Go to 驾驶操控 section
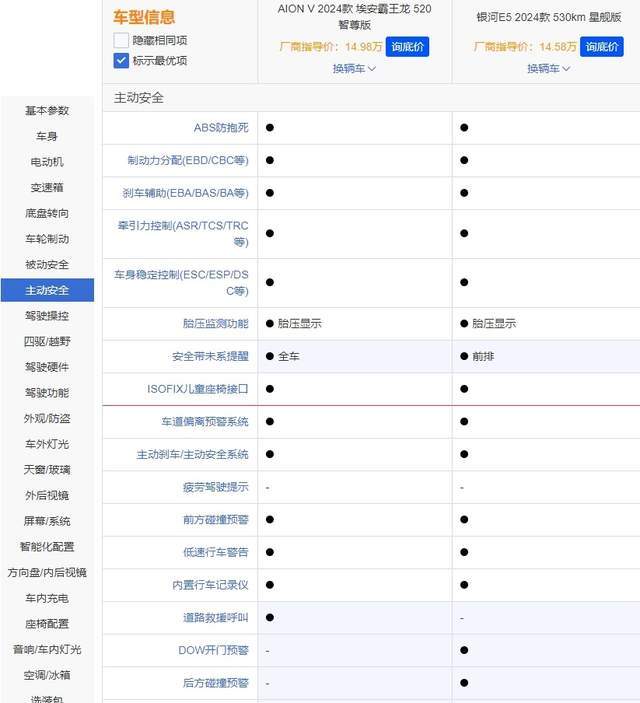Image resolution: width=640 pixels, height=703 pixels. [47, 316]
